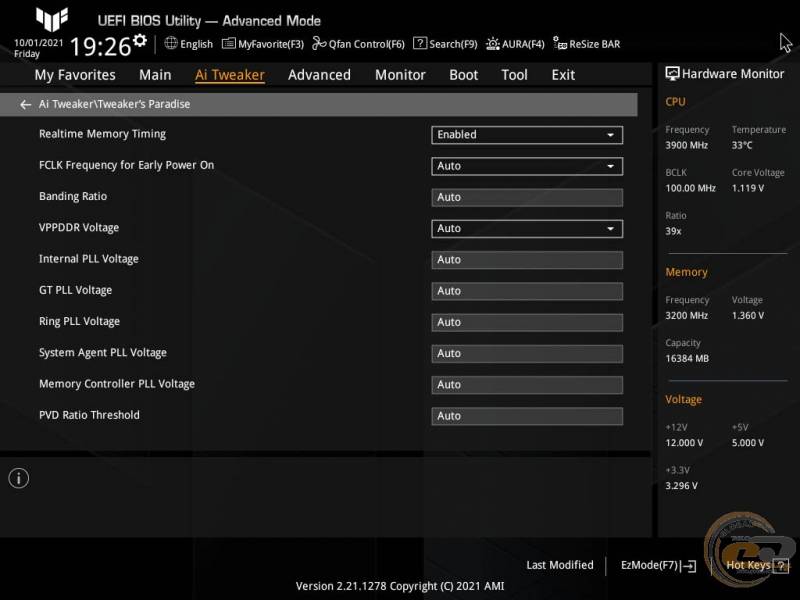Select the Ring PLL Voltage field
Viewport: 800px width, 600px height.
[527, 322]
